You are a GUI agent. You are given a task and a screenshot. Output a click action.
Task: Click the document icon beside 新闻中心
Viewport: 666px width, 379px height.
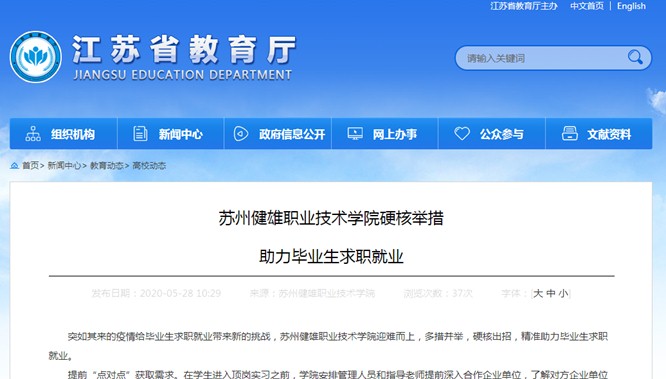tap(140, 134)
